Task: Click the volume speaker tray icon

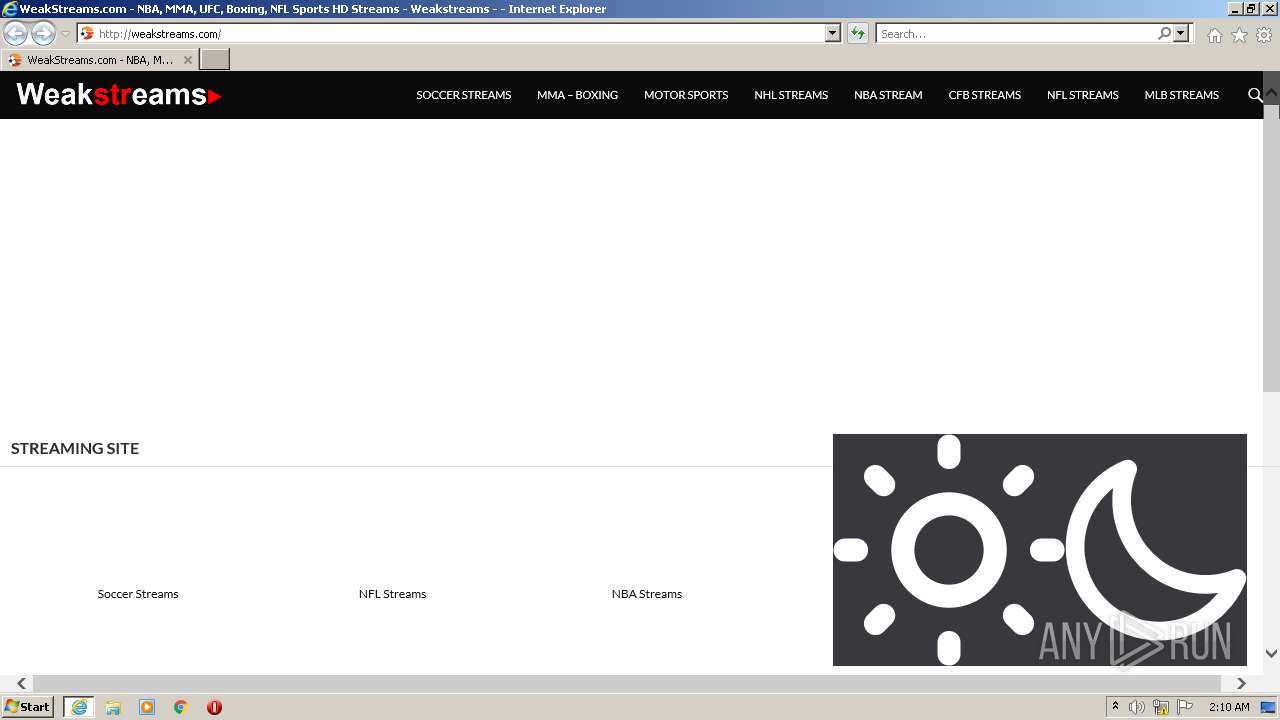Action: click(x=1137, y=707)
